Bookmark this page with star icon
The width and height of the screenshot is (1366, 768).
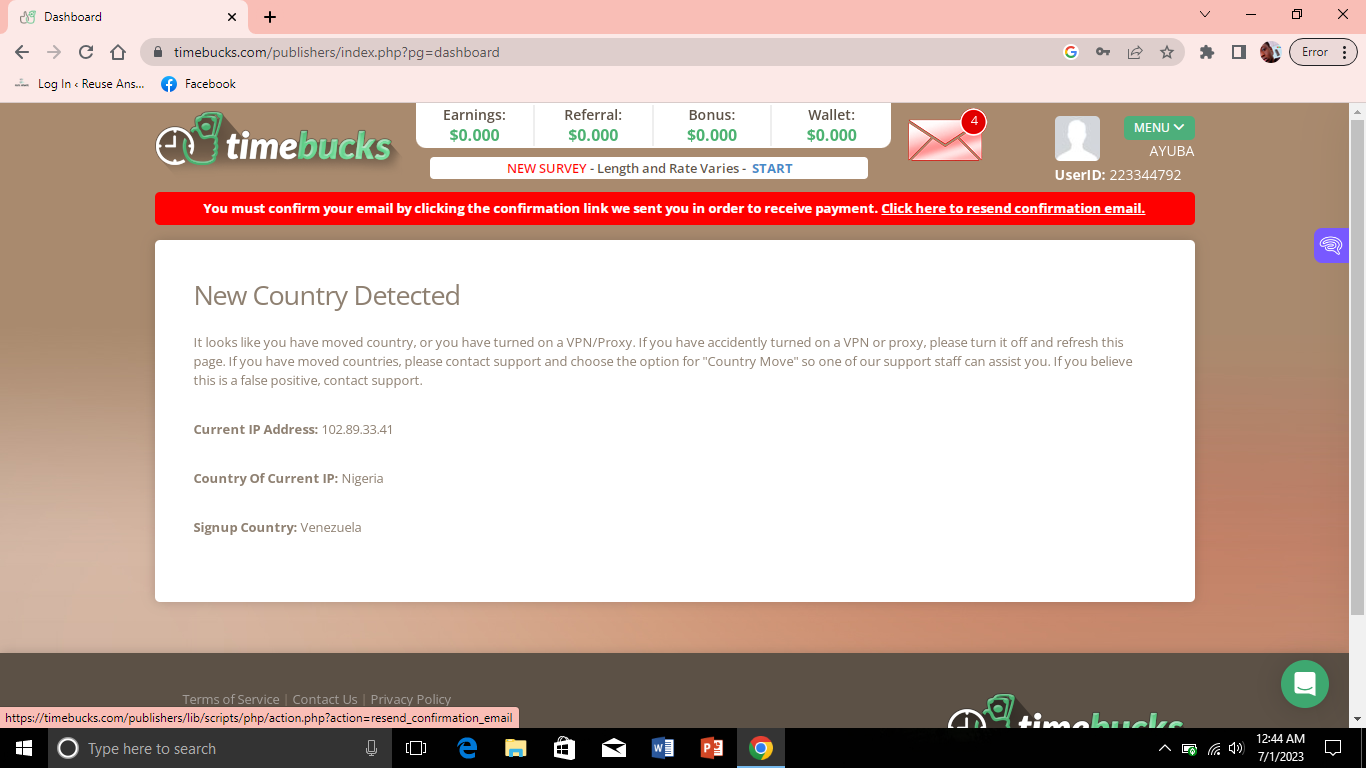click(x=1167, y=52)
